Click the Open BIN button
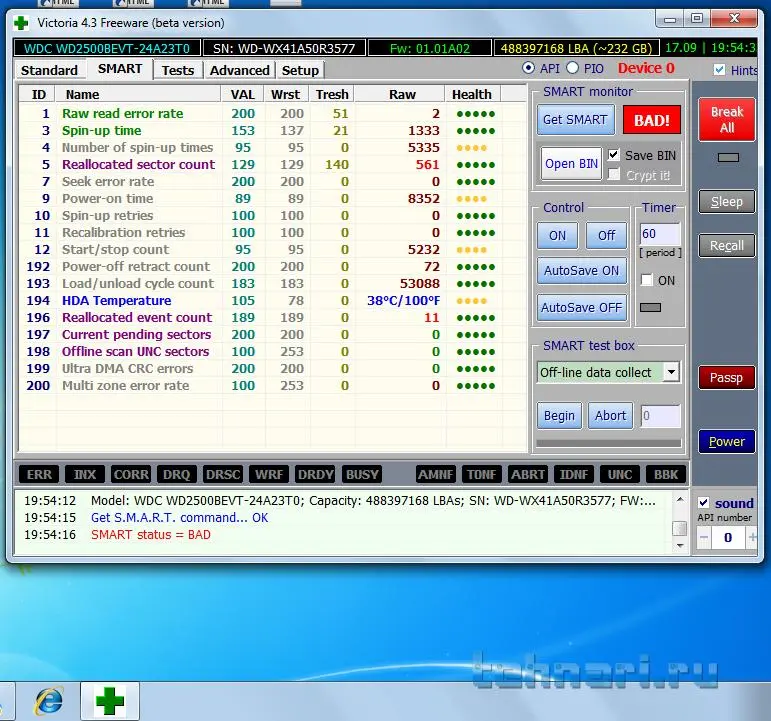Viewport: 771px width, 721px height. [x=571, y=164]
